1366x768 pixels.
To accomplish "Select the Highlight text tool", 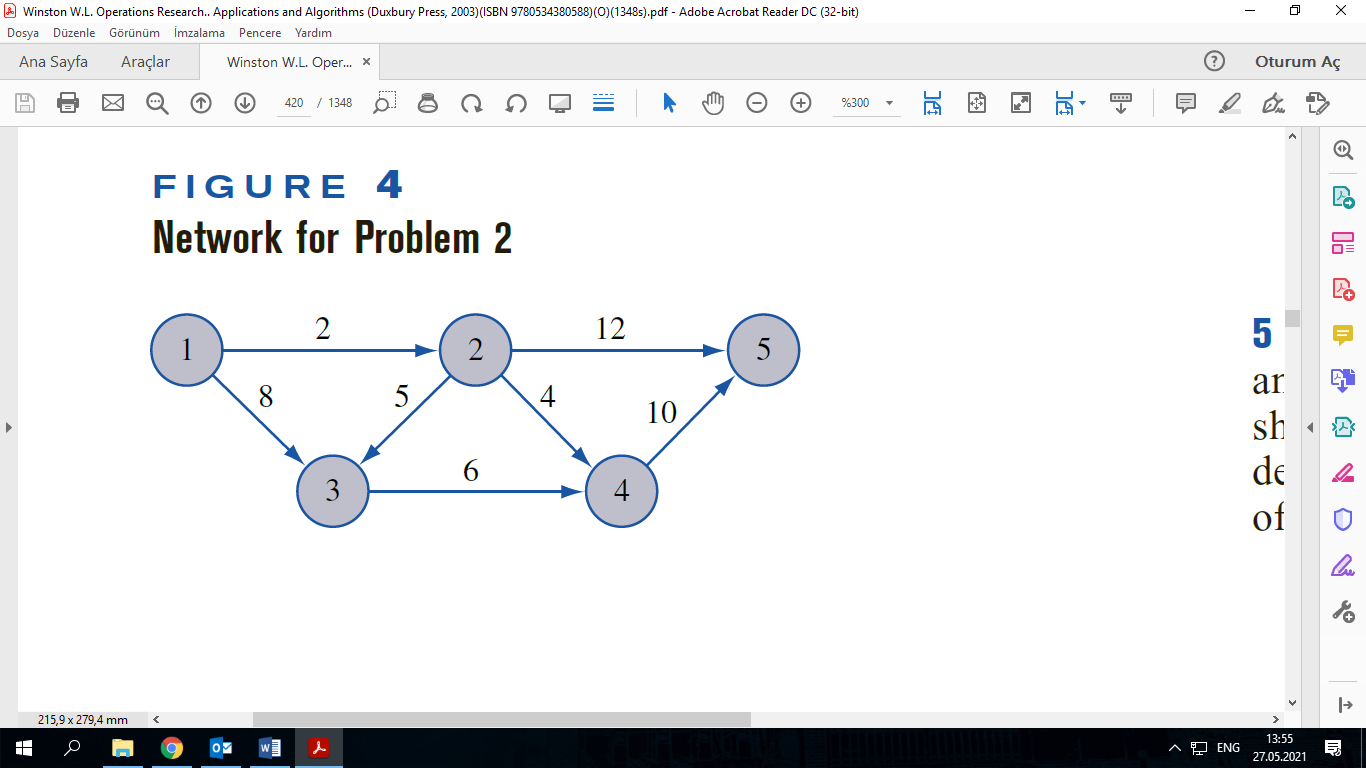I will [1229, 102].
